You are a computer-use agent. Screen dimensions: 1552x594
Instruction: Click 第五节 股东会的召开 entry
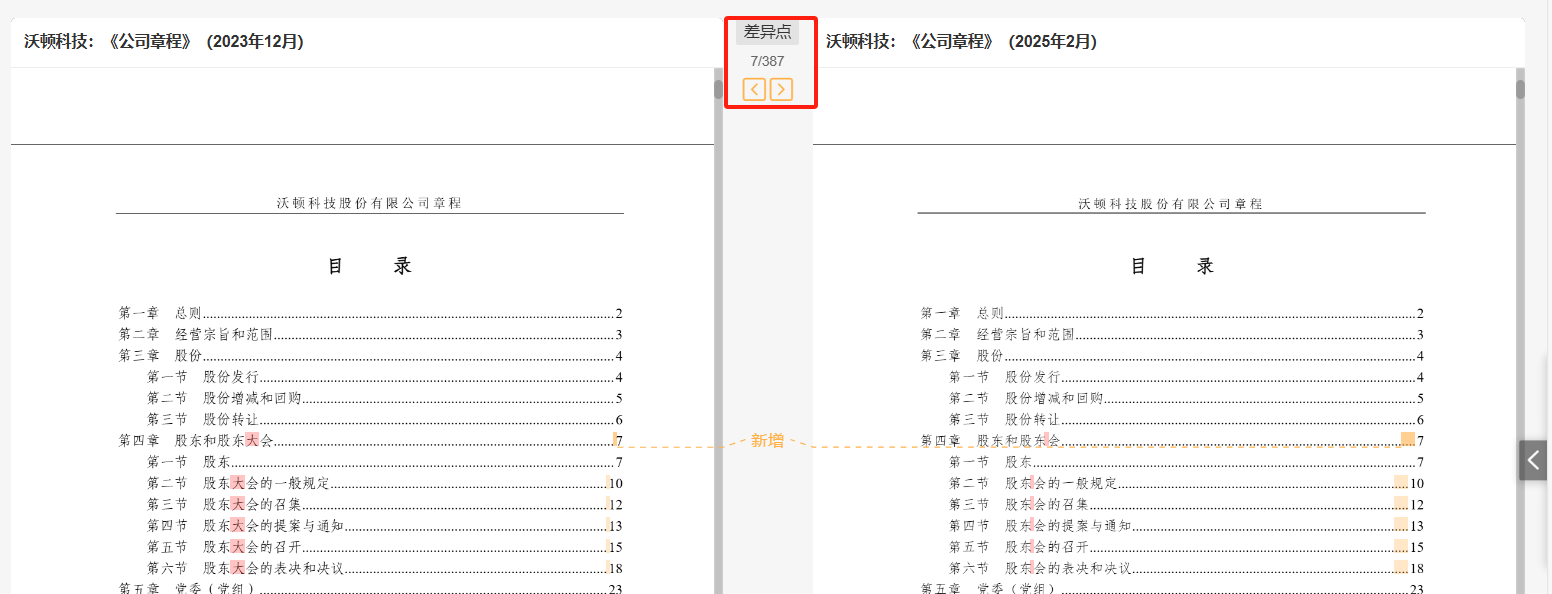(x=1187, y=547)
